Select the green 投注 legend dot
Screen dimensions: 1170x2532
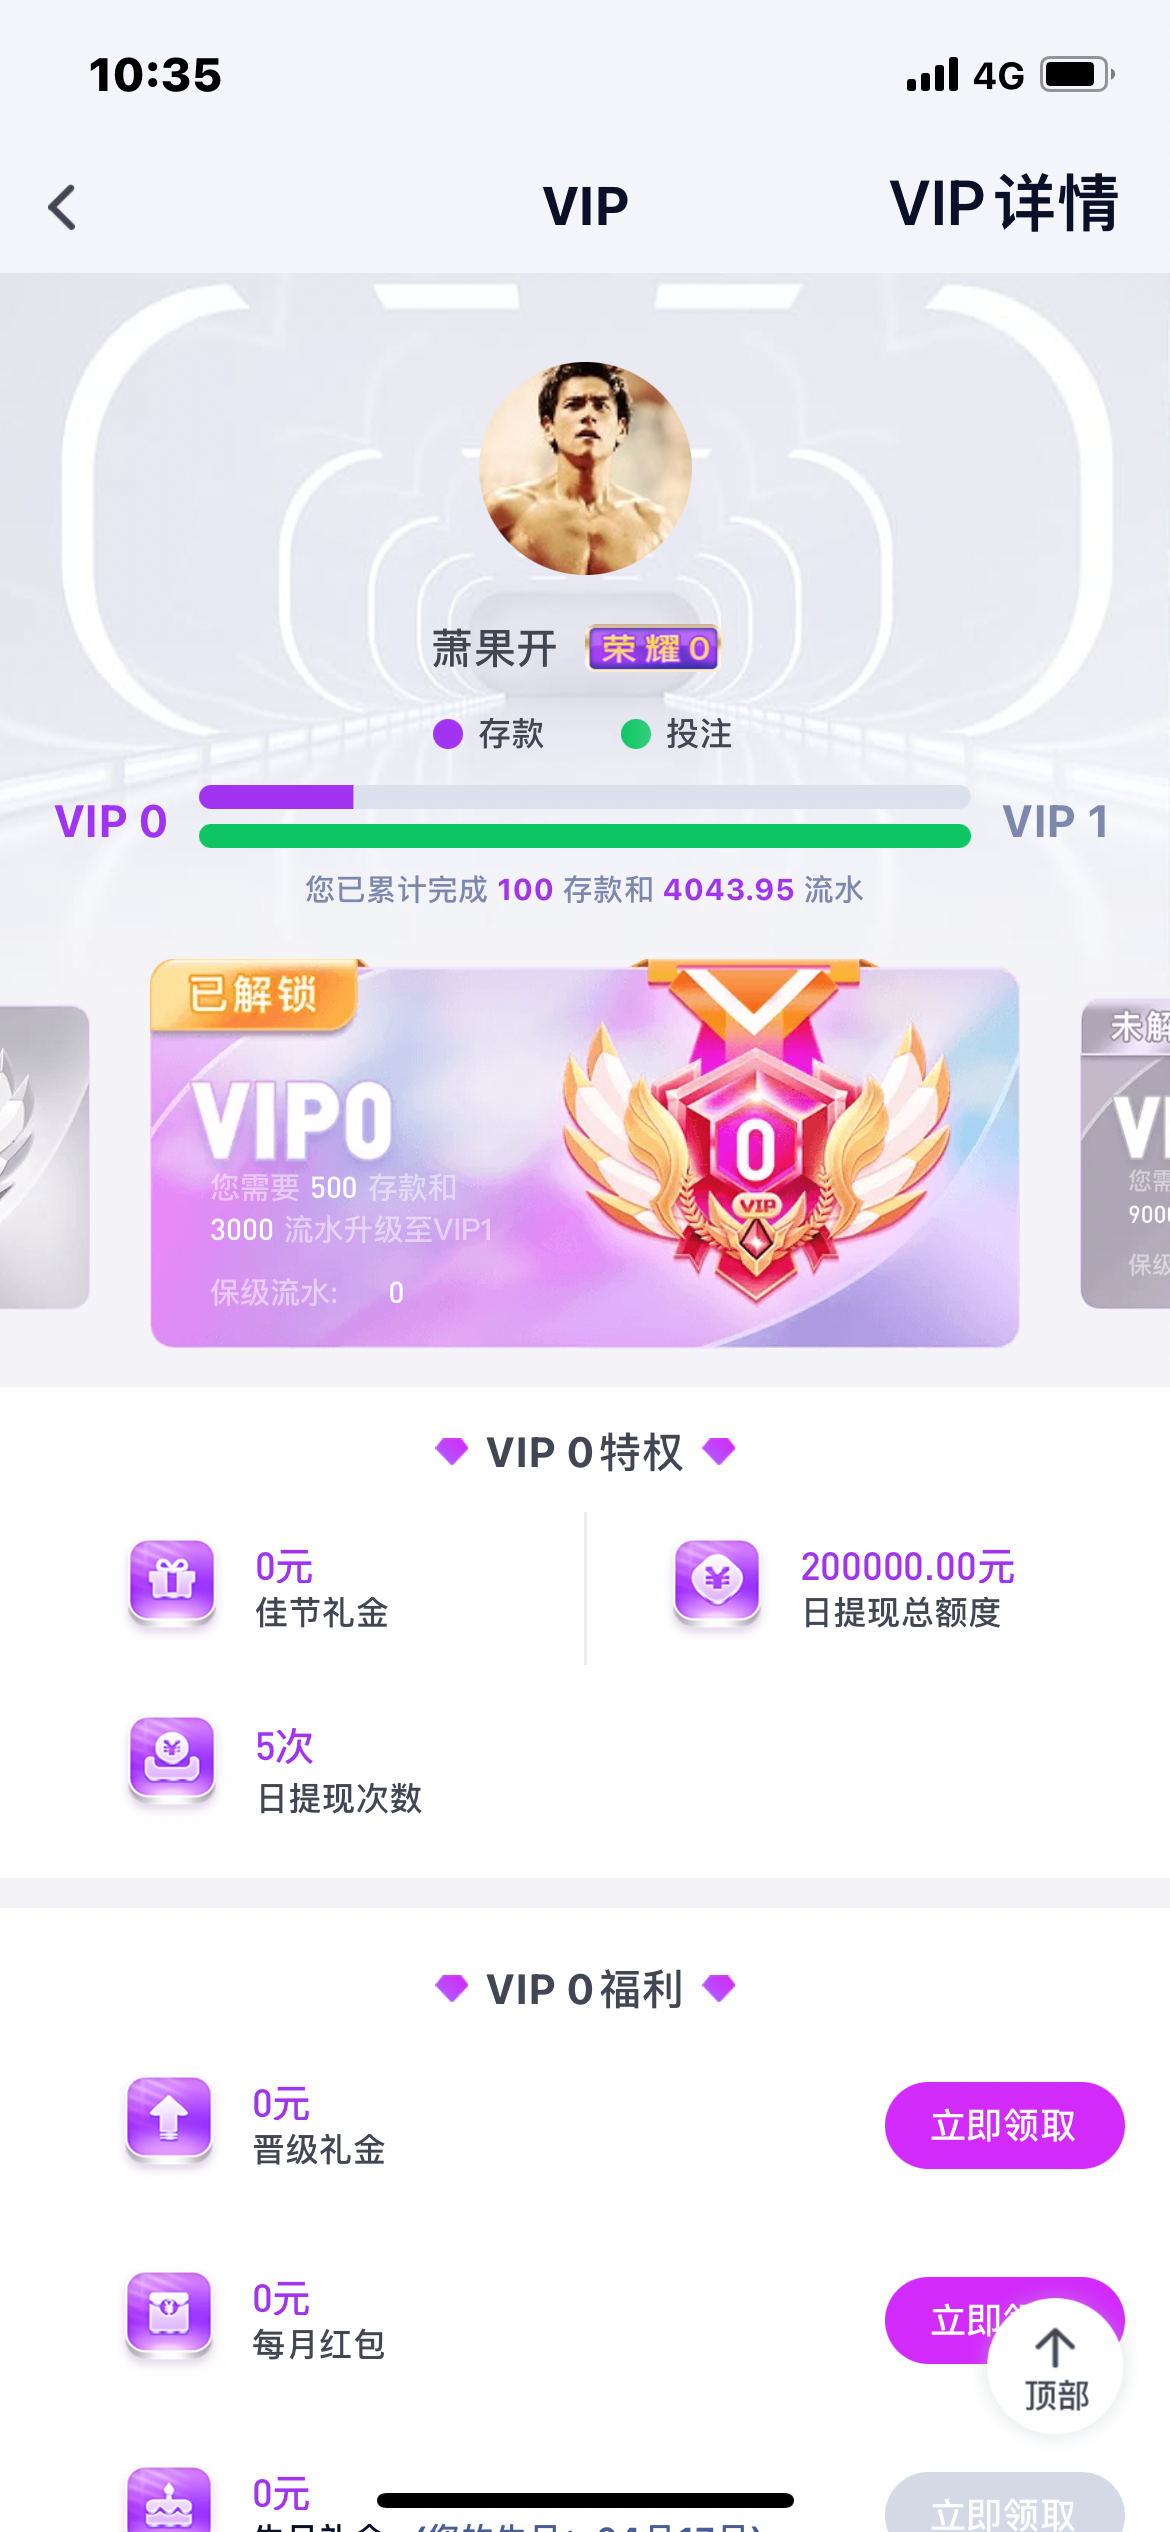636,734
